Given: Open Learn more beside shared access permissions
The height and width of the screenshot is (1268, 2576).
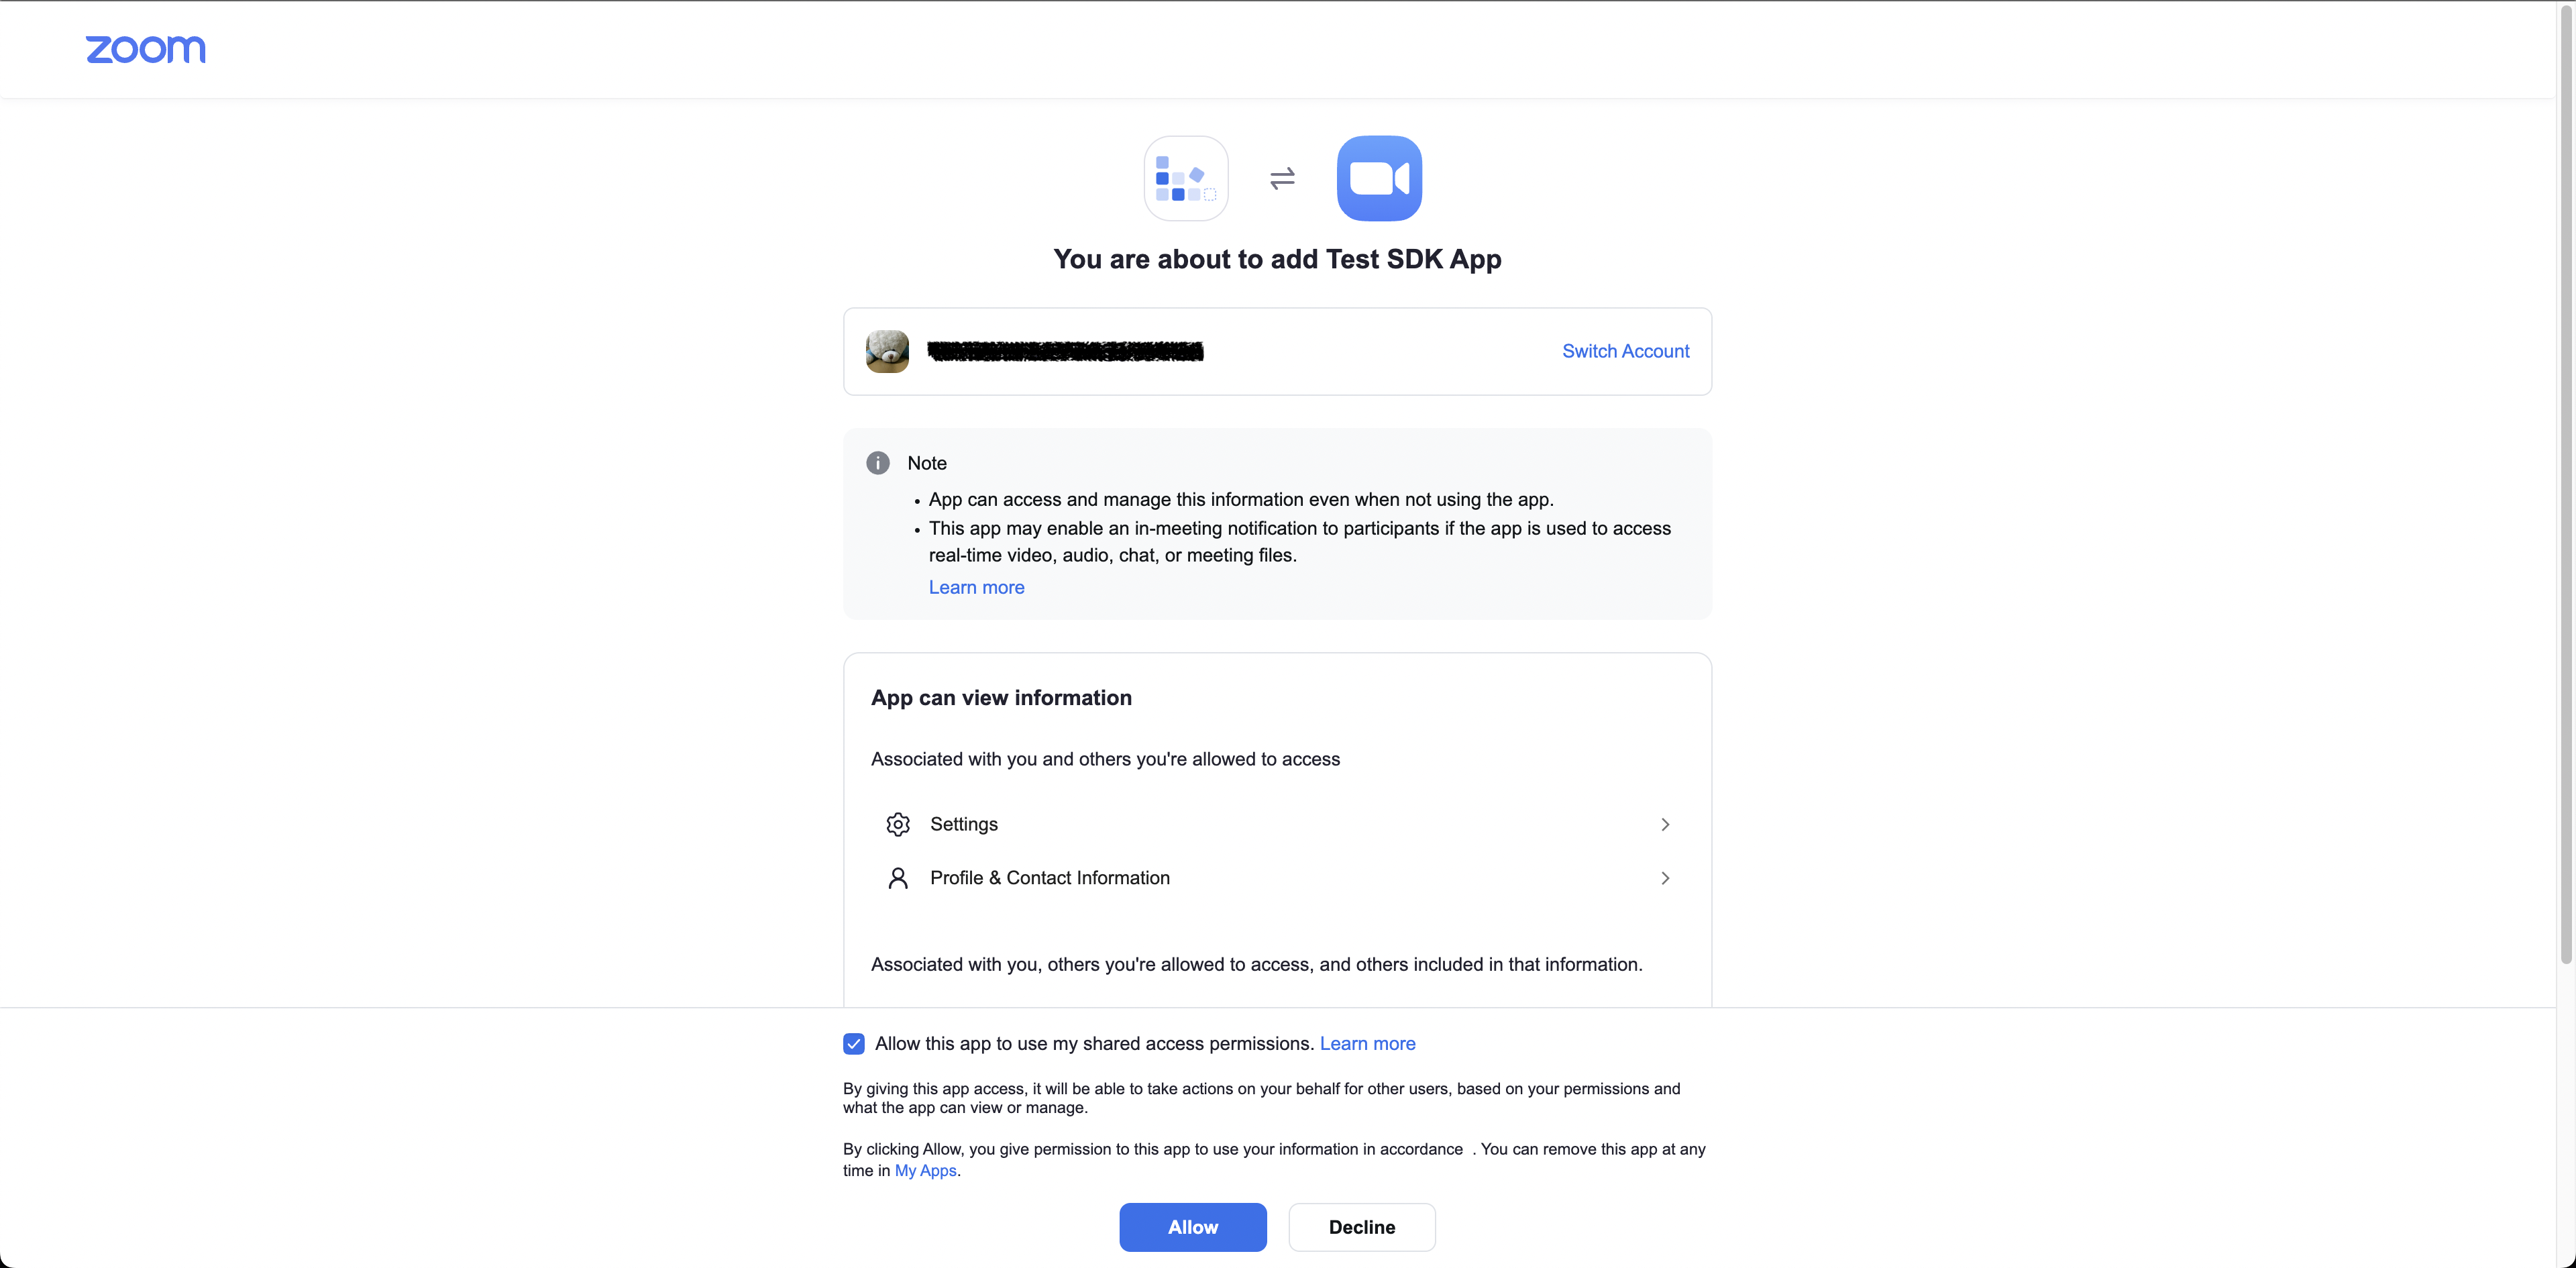Looking at the screenshot, I should [x=1367, y=1043].
